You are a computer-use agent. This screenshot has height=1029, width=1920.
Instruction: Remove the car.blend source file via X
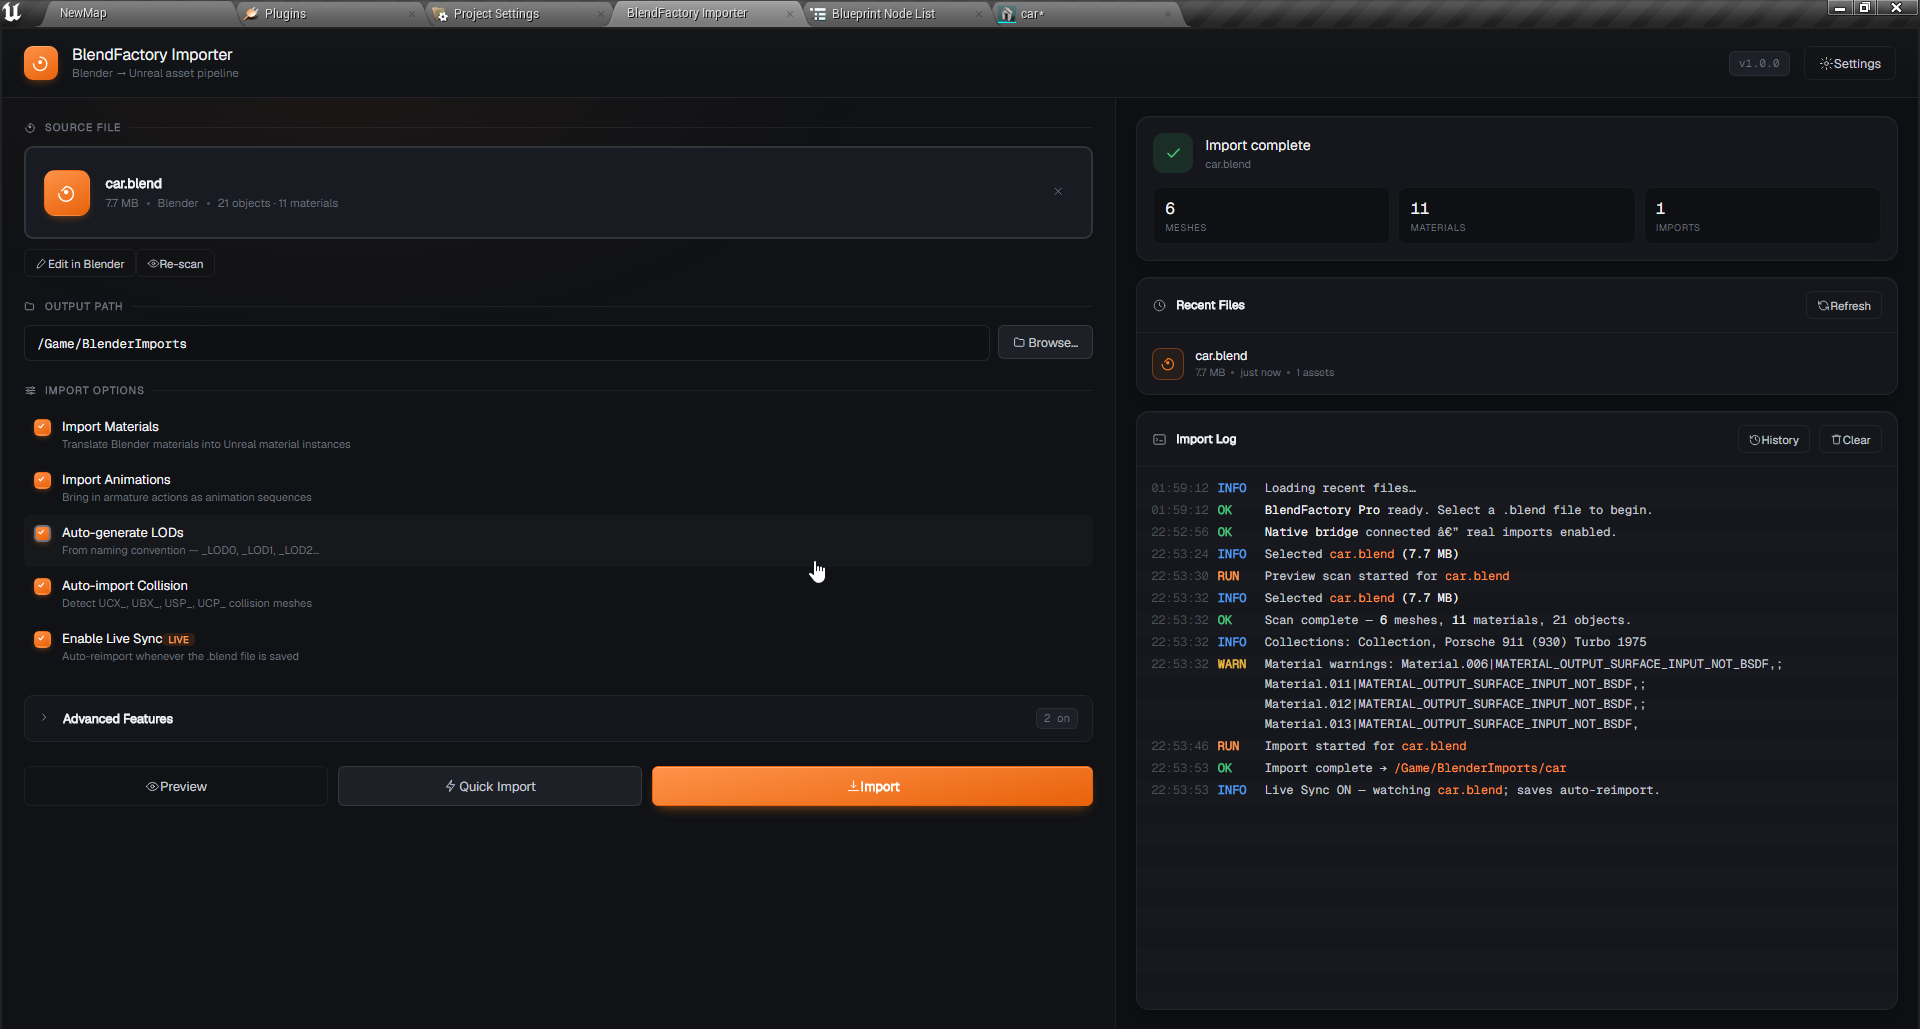pos(1058,192)
